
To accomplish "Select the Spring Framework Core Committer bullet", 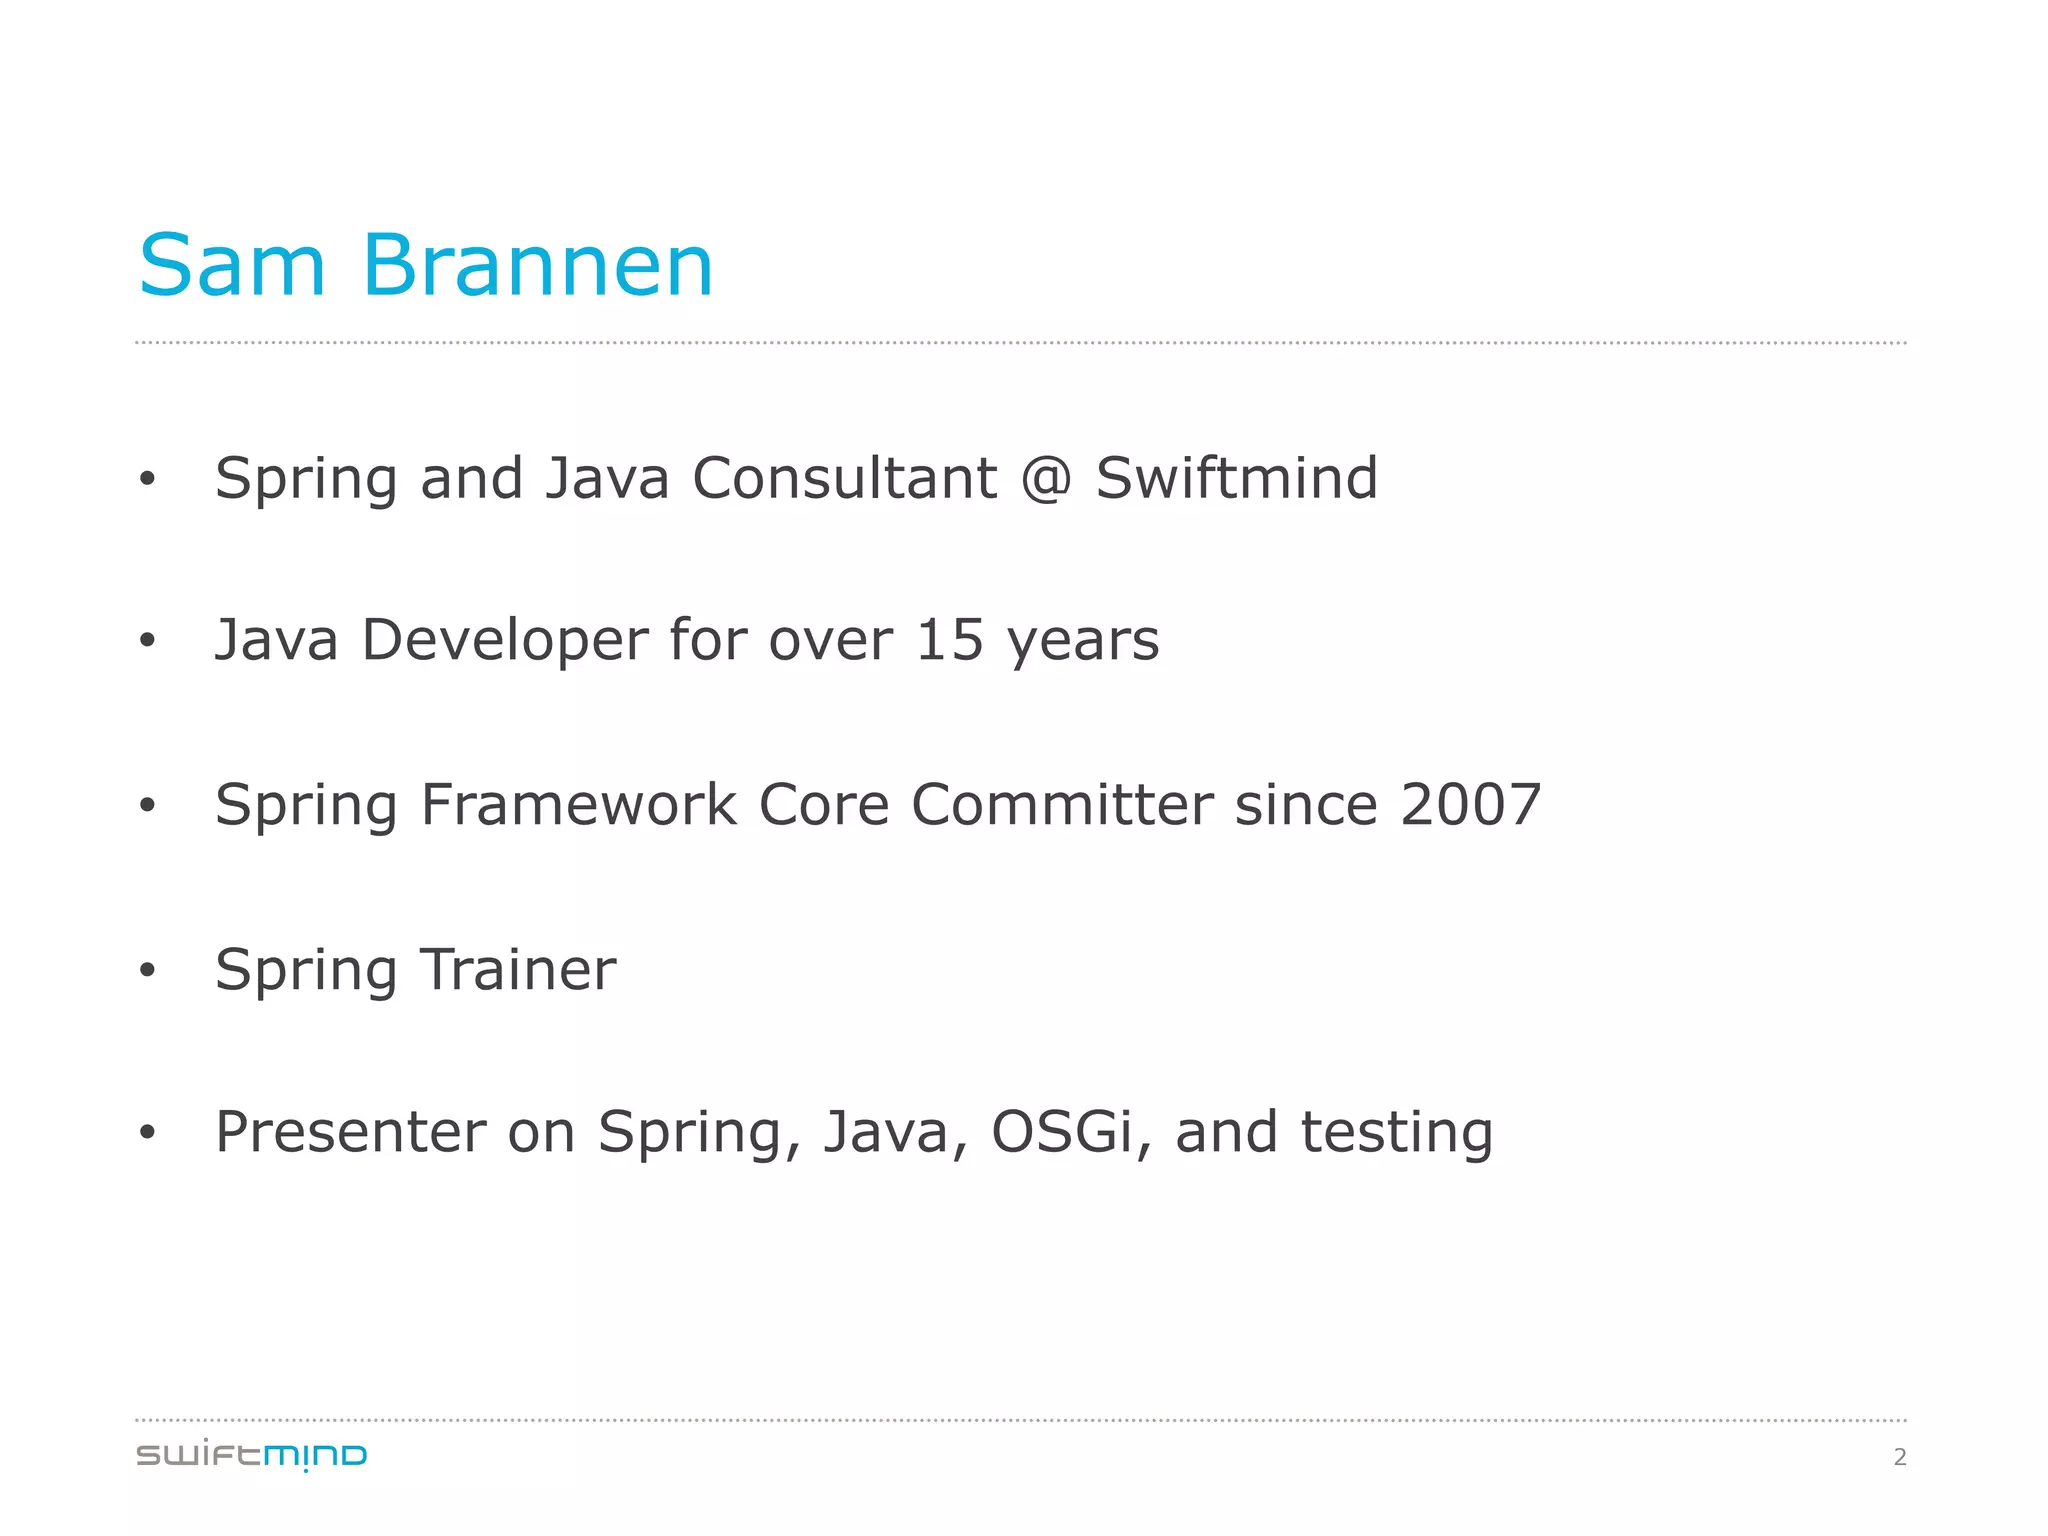I will (x=878, y=805).
